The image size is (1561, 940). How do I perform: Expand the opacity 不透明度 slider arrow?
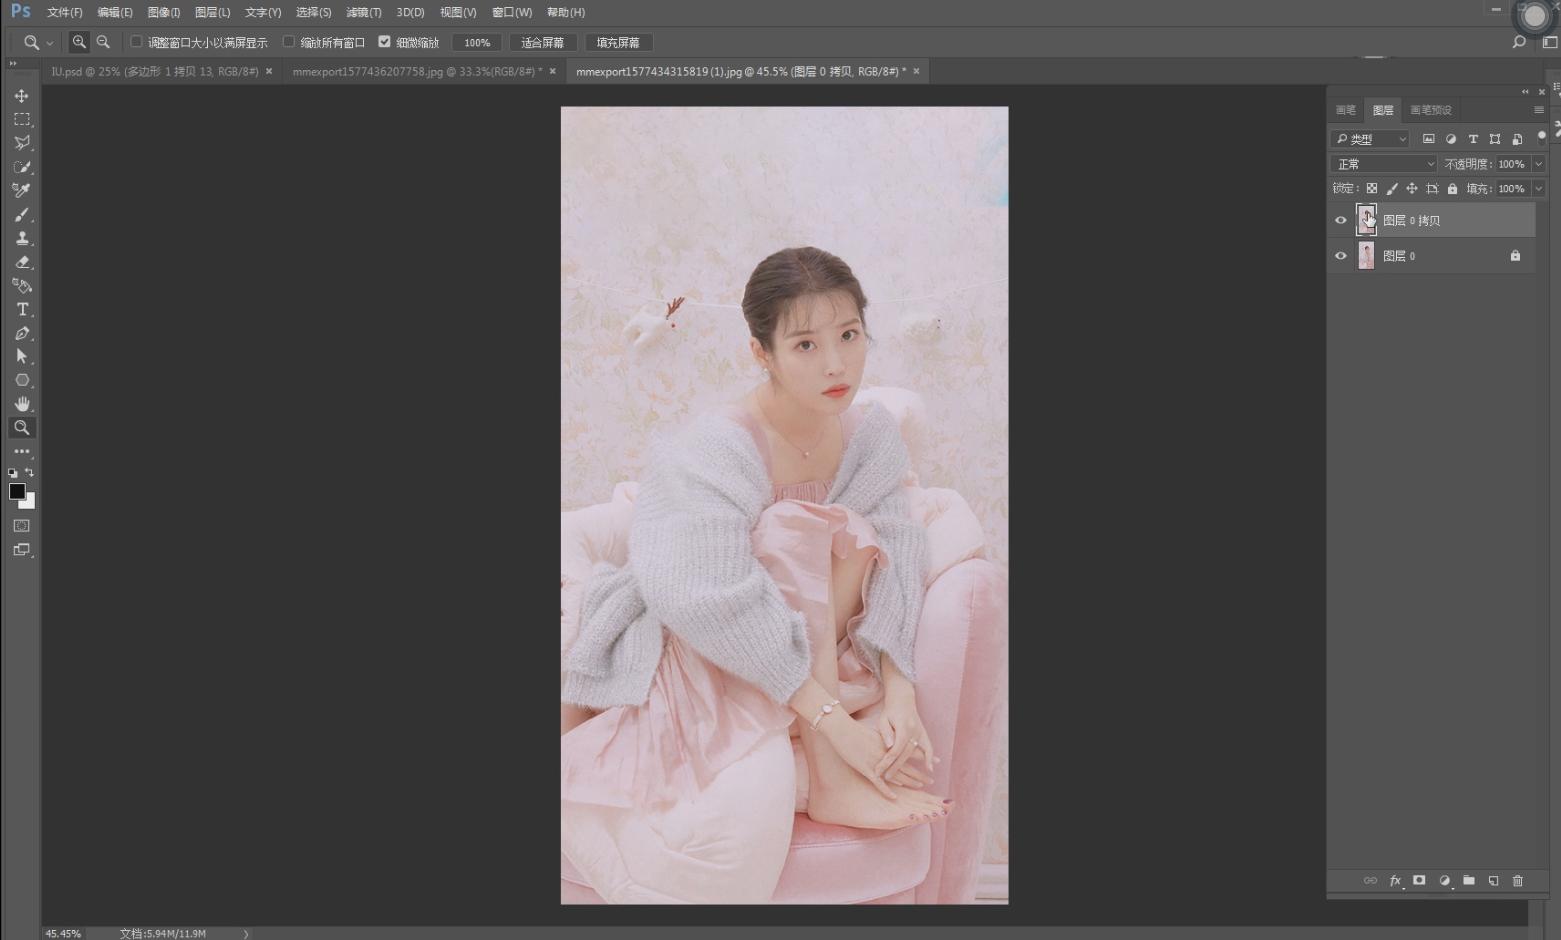coord(1538,164)
